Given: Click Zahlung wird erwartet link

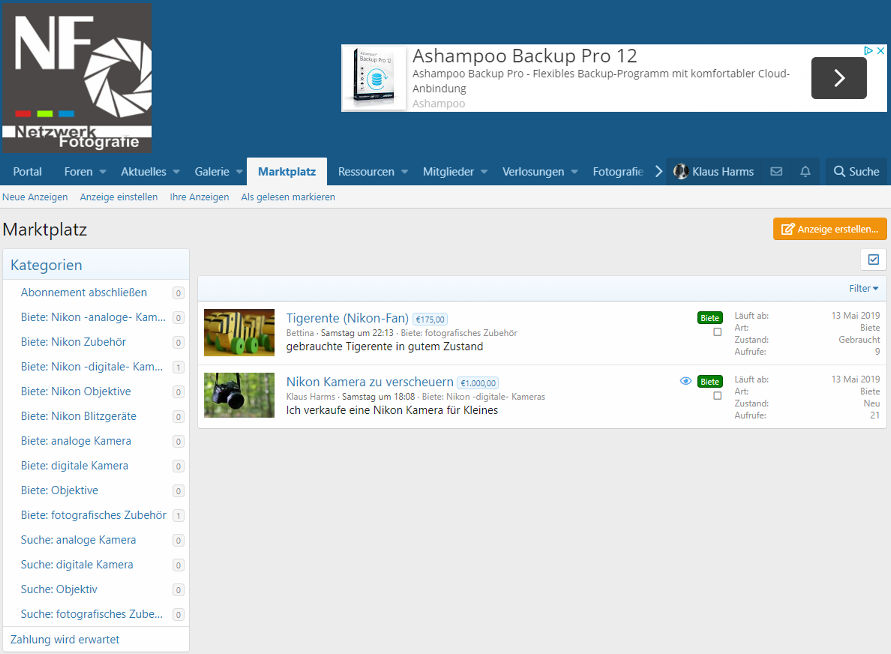Looking at the screenshot, I should (65, 640).
